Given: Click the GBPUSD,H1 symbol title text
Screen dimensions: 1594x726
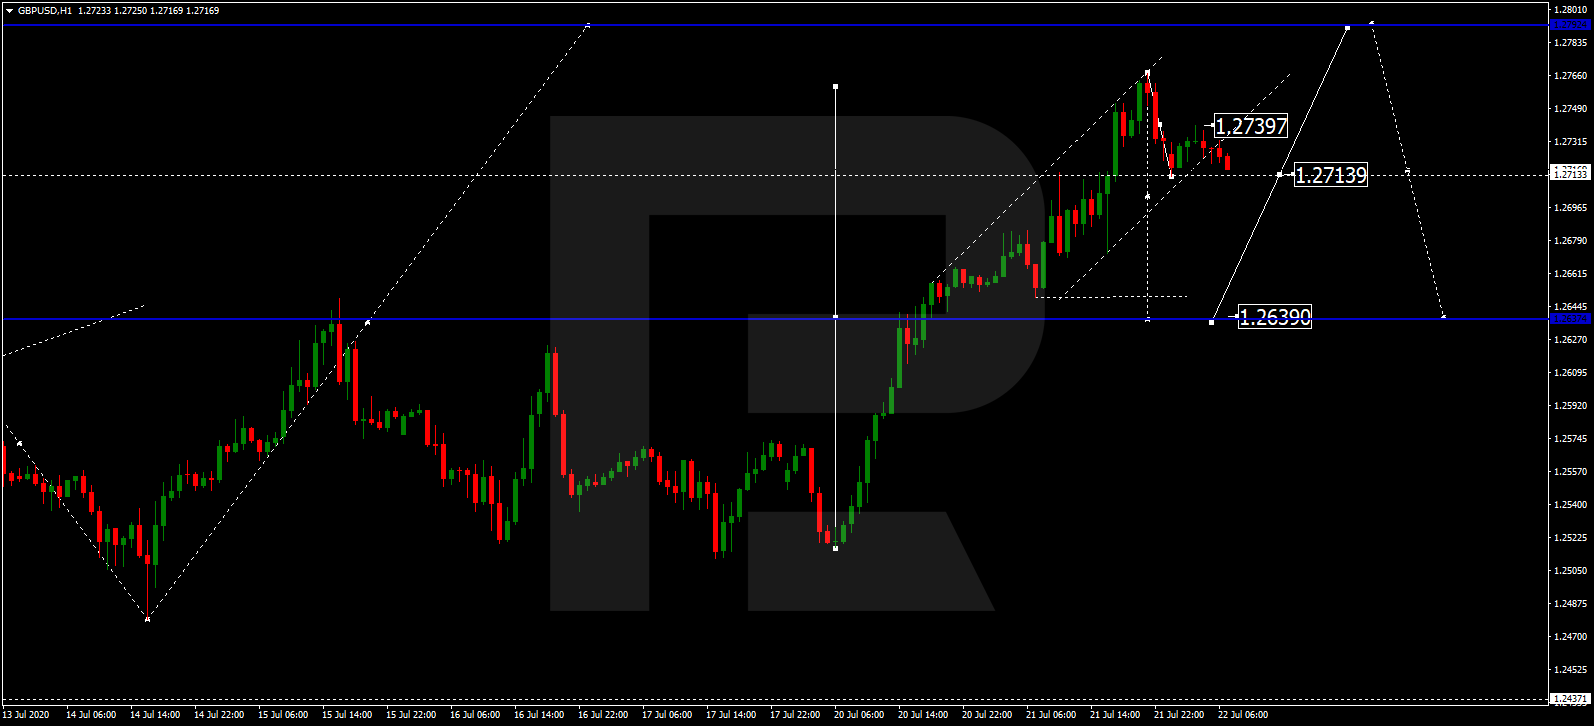Looking at the screenshot, I should click(45, 11).
